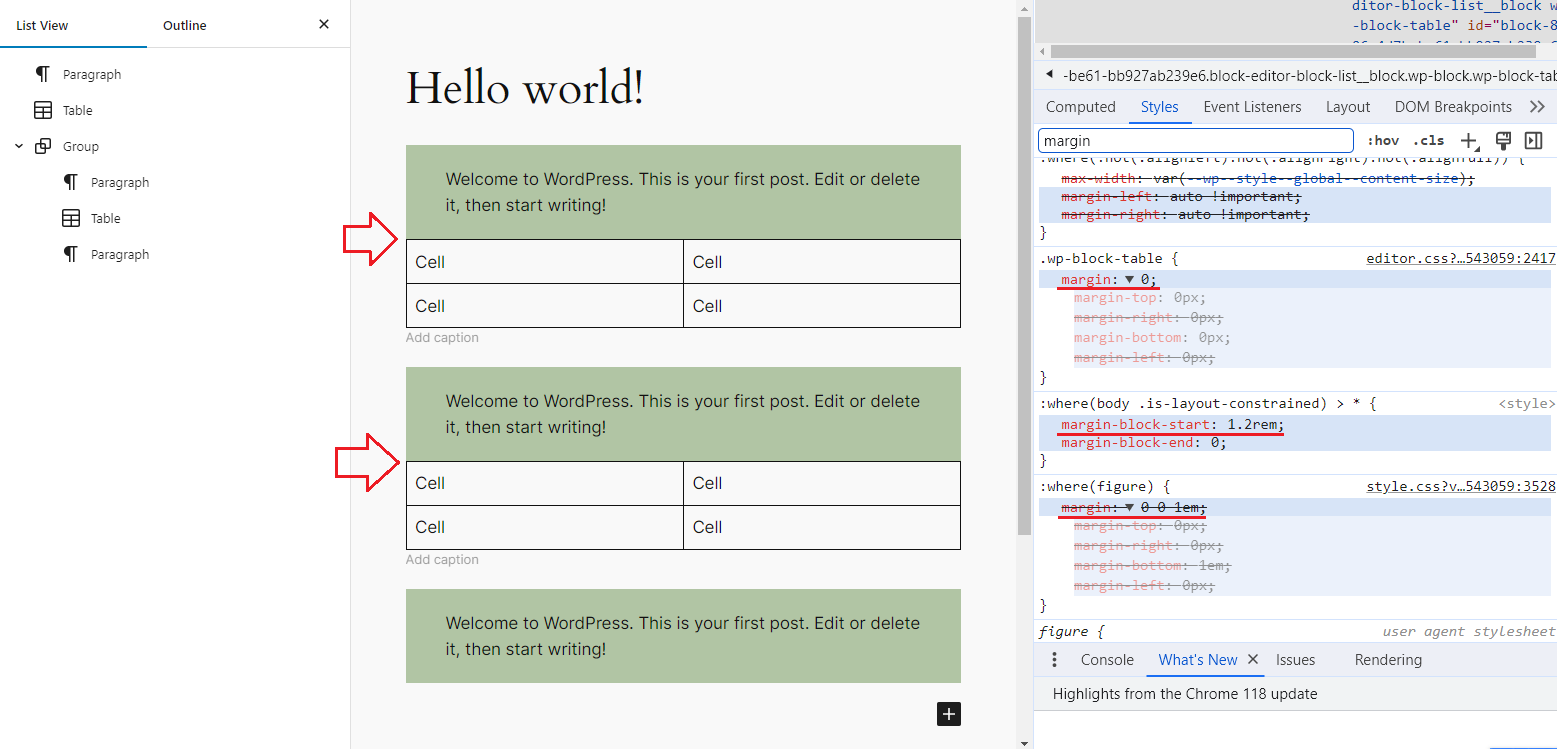Image resolution: width=1557 pixels, height=749 pixels.
Task: Click the paintbrush rendering emulations icon
Action: pyautogui.click(x=1502, y=140)
